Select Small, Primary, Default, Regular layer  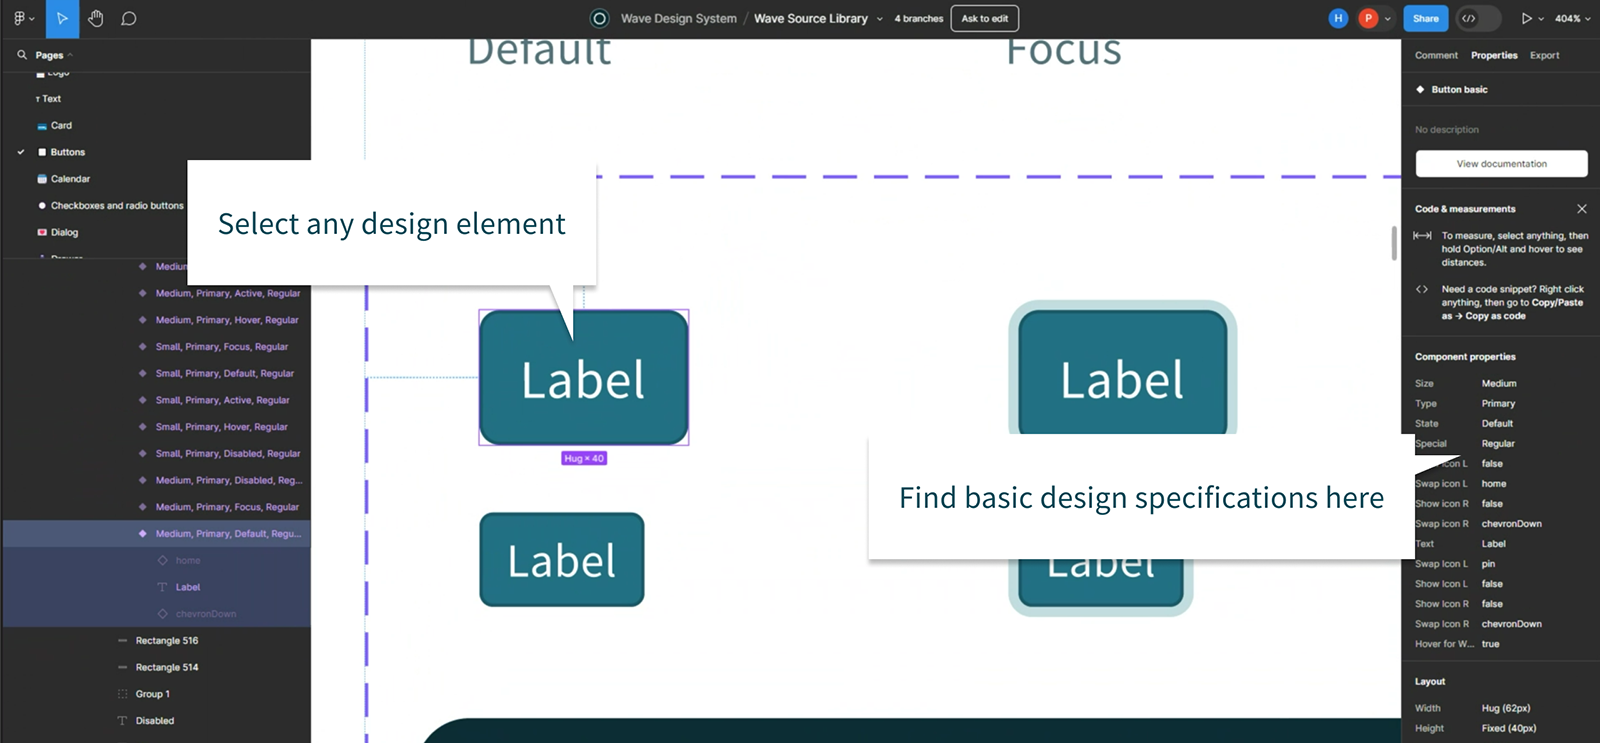pyautogui.click(x=224, y=374)
